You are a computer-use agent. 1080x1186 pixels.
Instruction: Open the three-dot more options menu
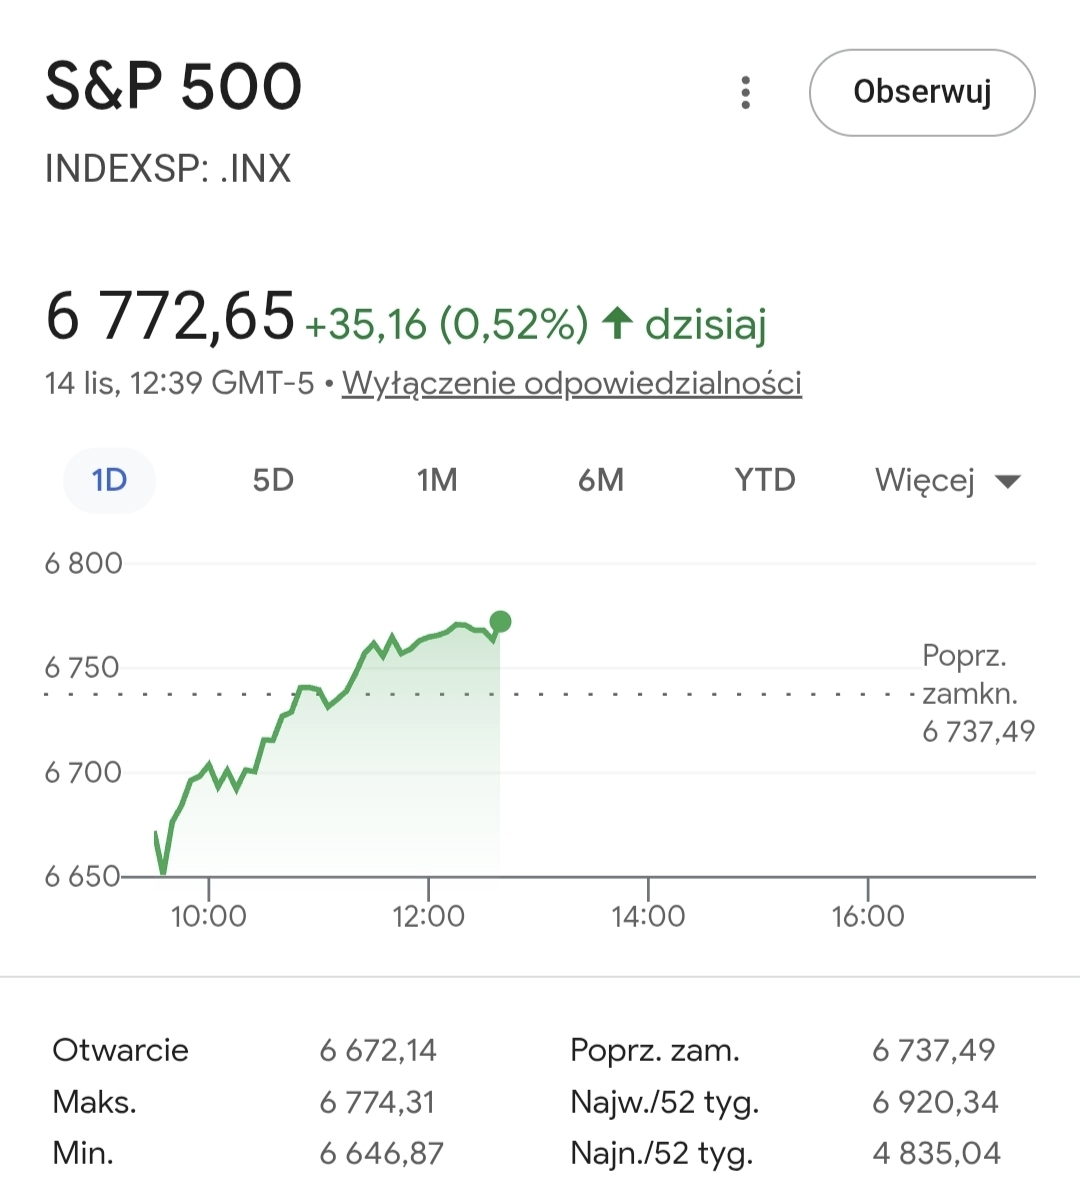[x=745, y=92]
